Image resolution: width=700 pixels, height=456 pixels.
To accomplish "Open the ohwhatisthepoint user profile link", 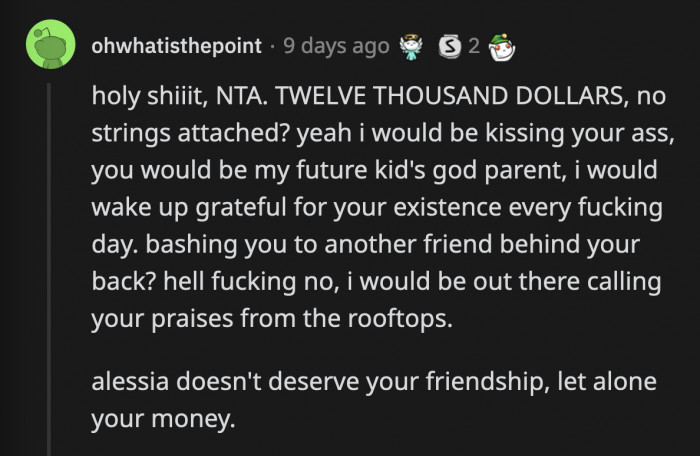I will 176,45.
